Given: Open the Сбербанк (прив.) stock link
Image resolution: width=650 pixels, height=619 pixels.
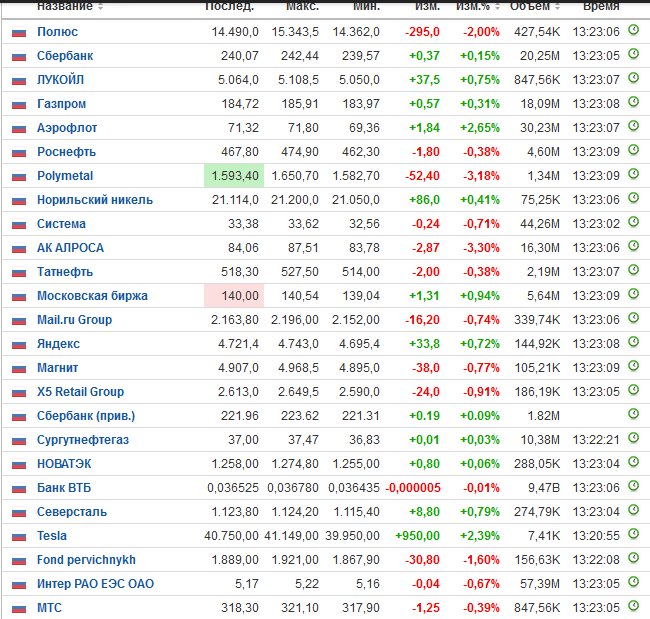Looking at the screenshot, I should pyautogui.click(x=86, y=416).
